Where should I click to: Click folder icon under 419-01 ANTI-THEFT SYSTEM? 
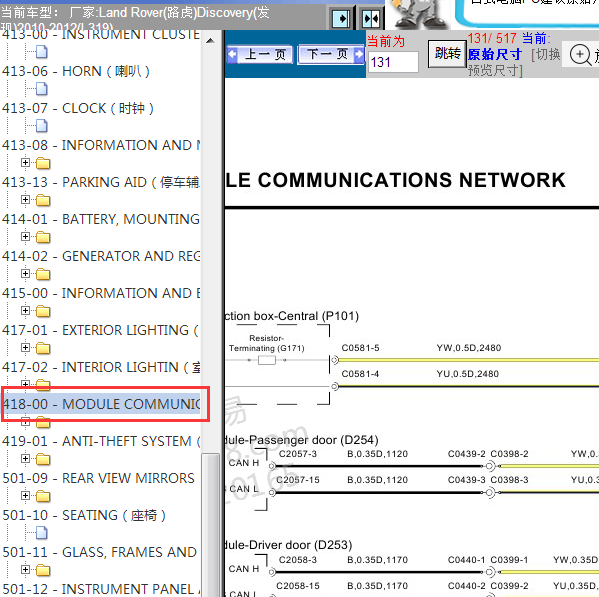pyautogui.click(x=43, y=459)
